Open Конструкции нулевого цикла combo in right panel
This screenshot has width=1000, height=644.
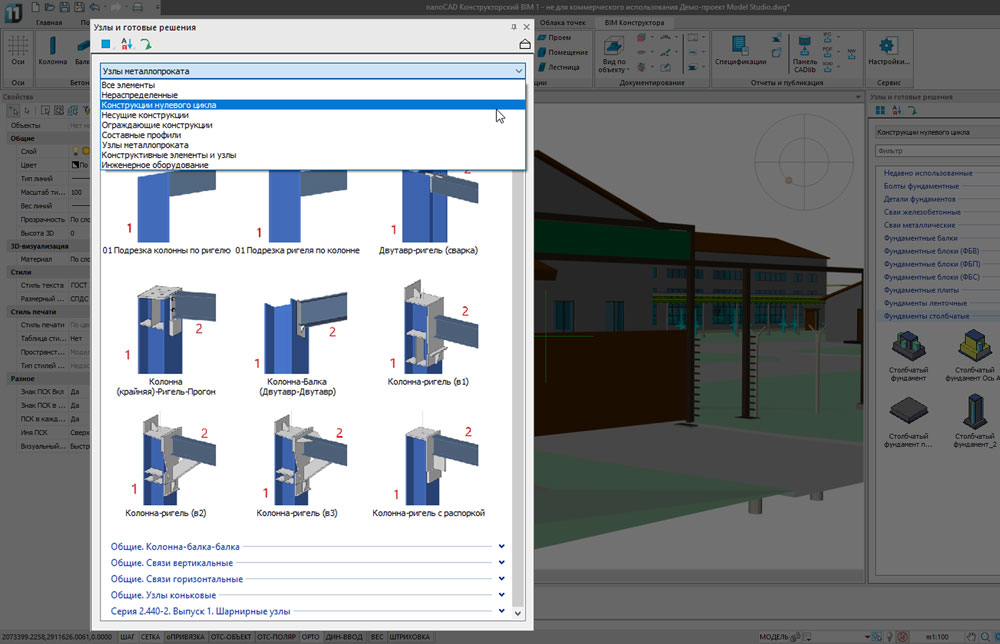click(937, 132)
